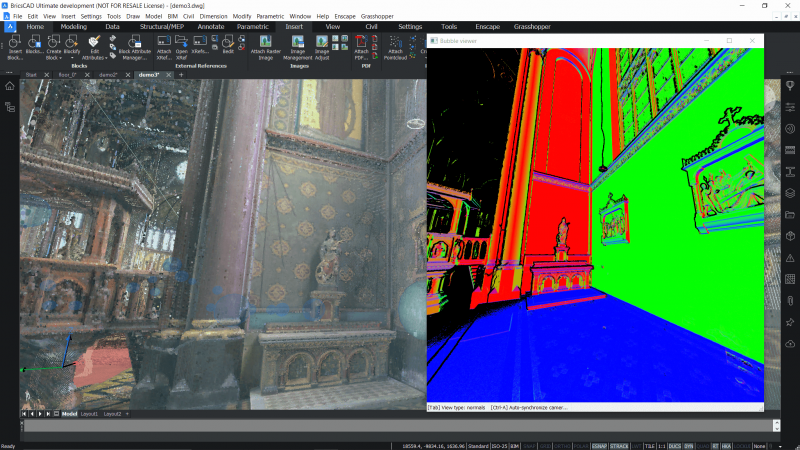Click the command line input field
The image size is (800, 450).
pyautogui.click(x=398, y=426)
